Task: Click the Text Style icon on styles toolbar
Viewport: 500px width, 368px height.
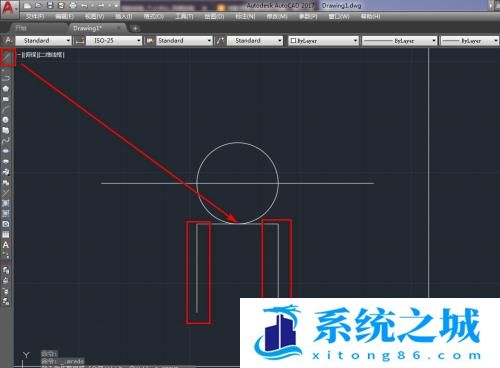Action: coord(8,41)
